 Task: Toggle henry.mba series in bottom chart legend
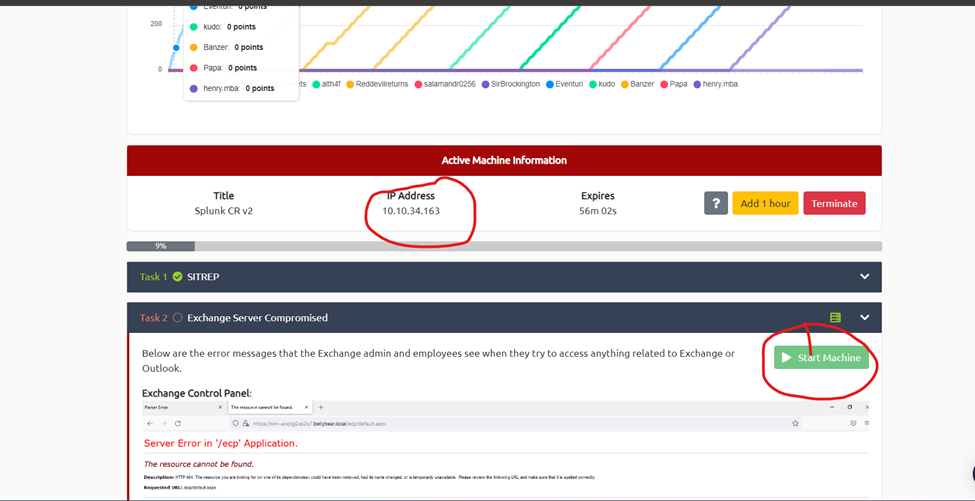coord(715,84)
